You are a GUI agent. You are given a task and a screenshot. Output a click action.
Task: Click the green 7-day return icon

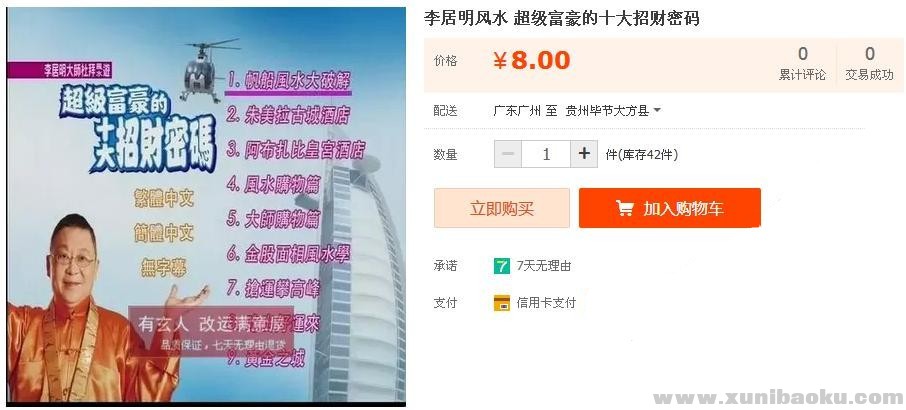(502, 266)
